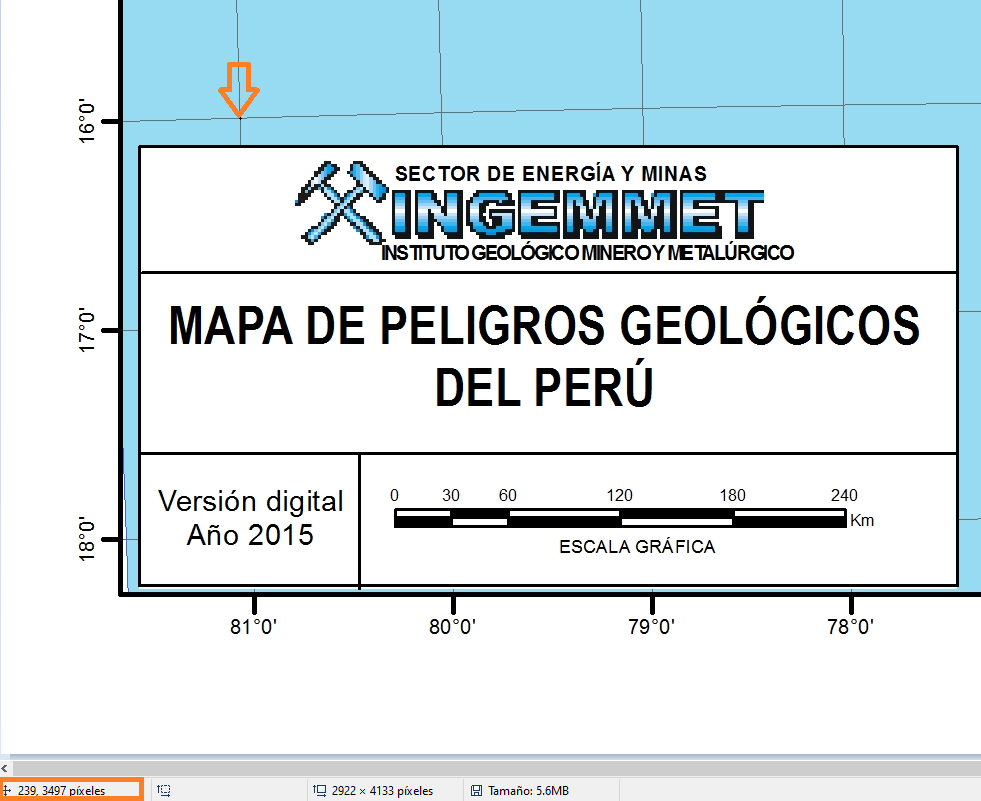Click the '2922 × 4133 píxeles' image size text
The width and height of the screenshot is (981, 801).
[382, 790]
